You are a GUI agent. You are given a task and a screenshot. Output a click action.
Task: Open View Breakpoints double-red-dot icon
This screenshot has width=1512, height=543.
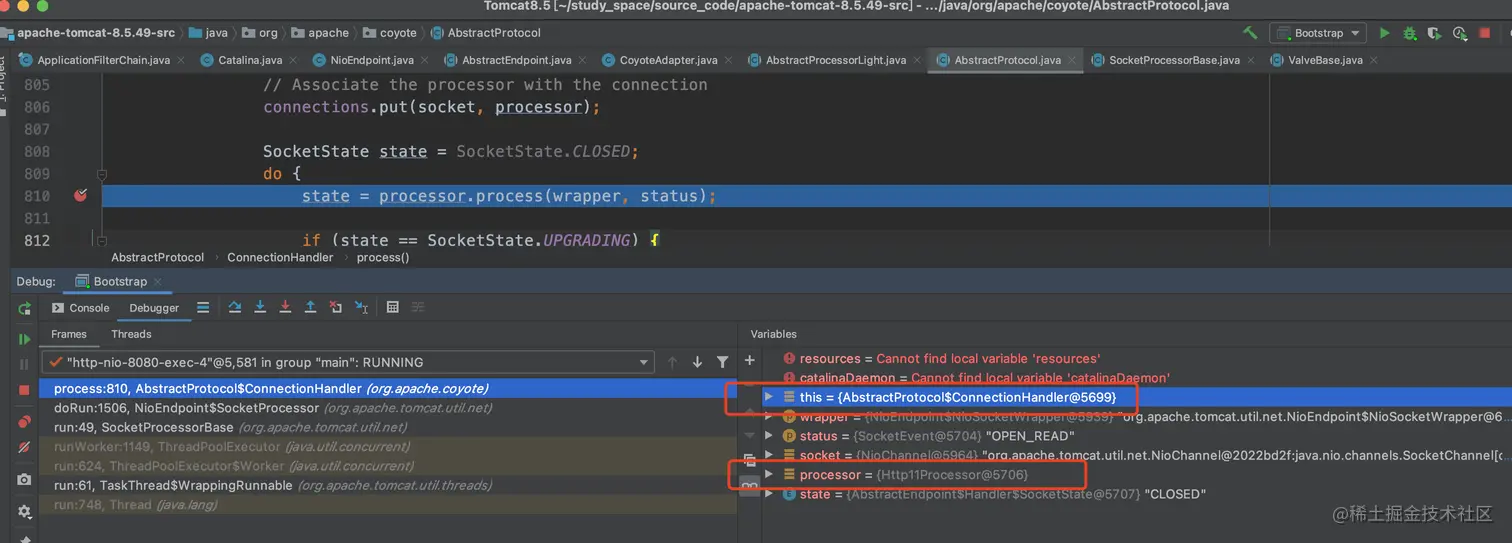[x=24, y=422]
